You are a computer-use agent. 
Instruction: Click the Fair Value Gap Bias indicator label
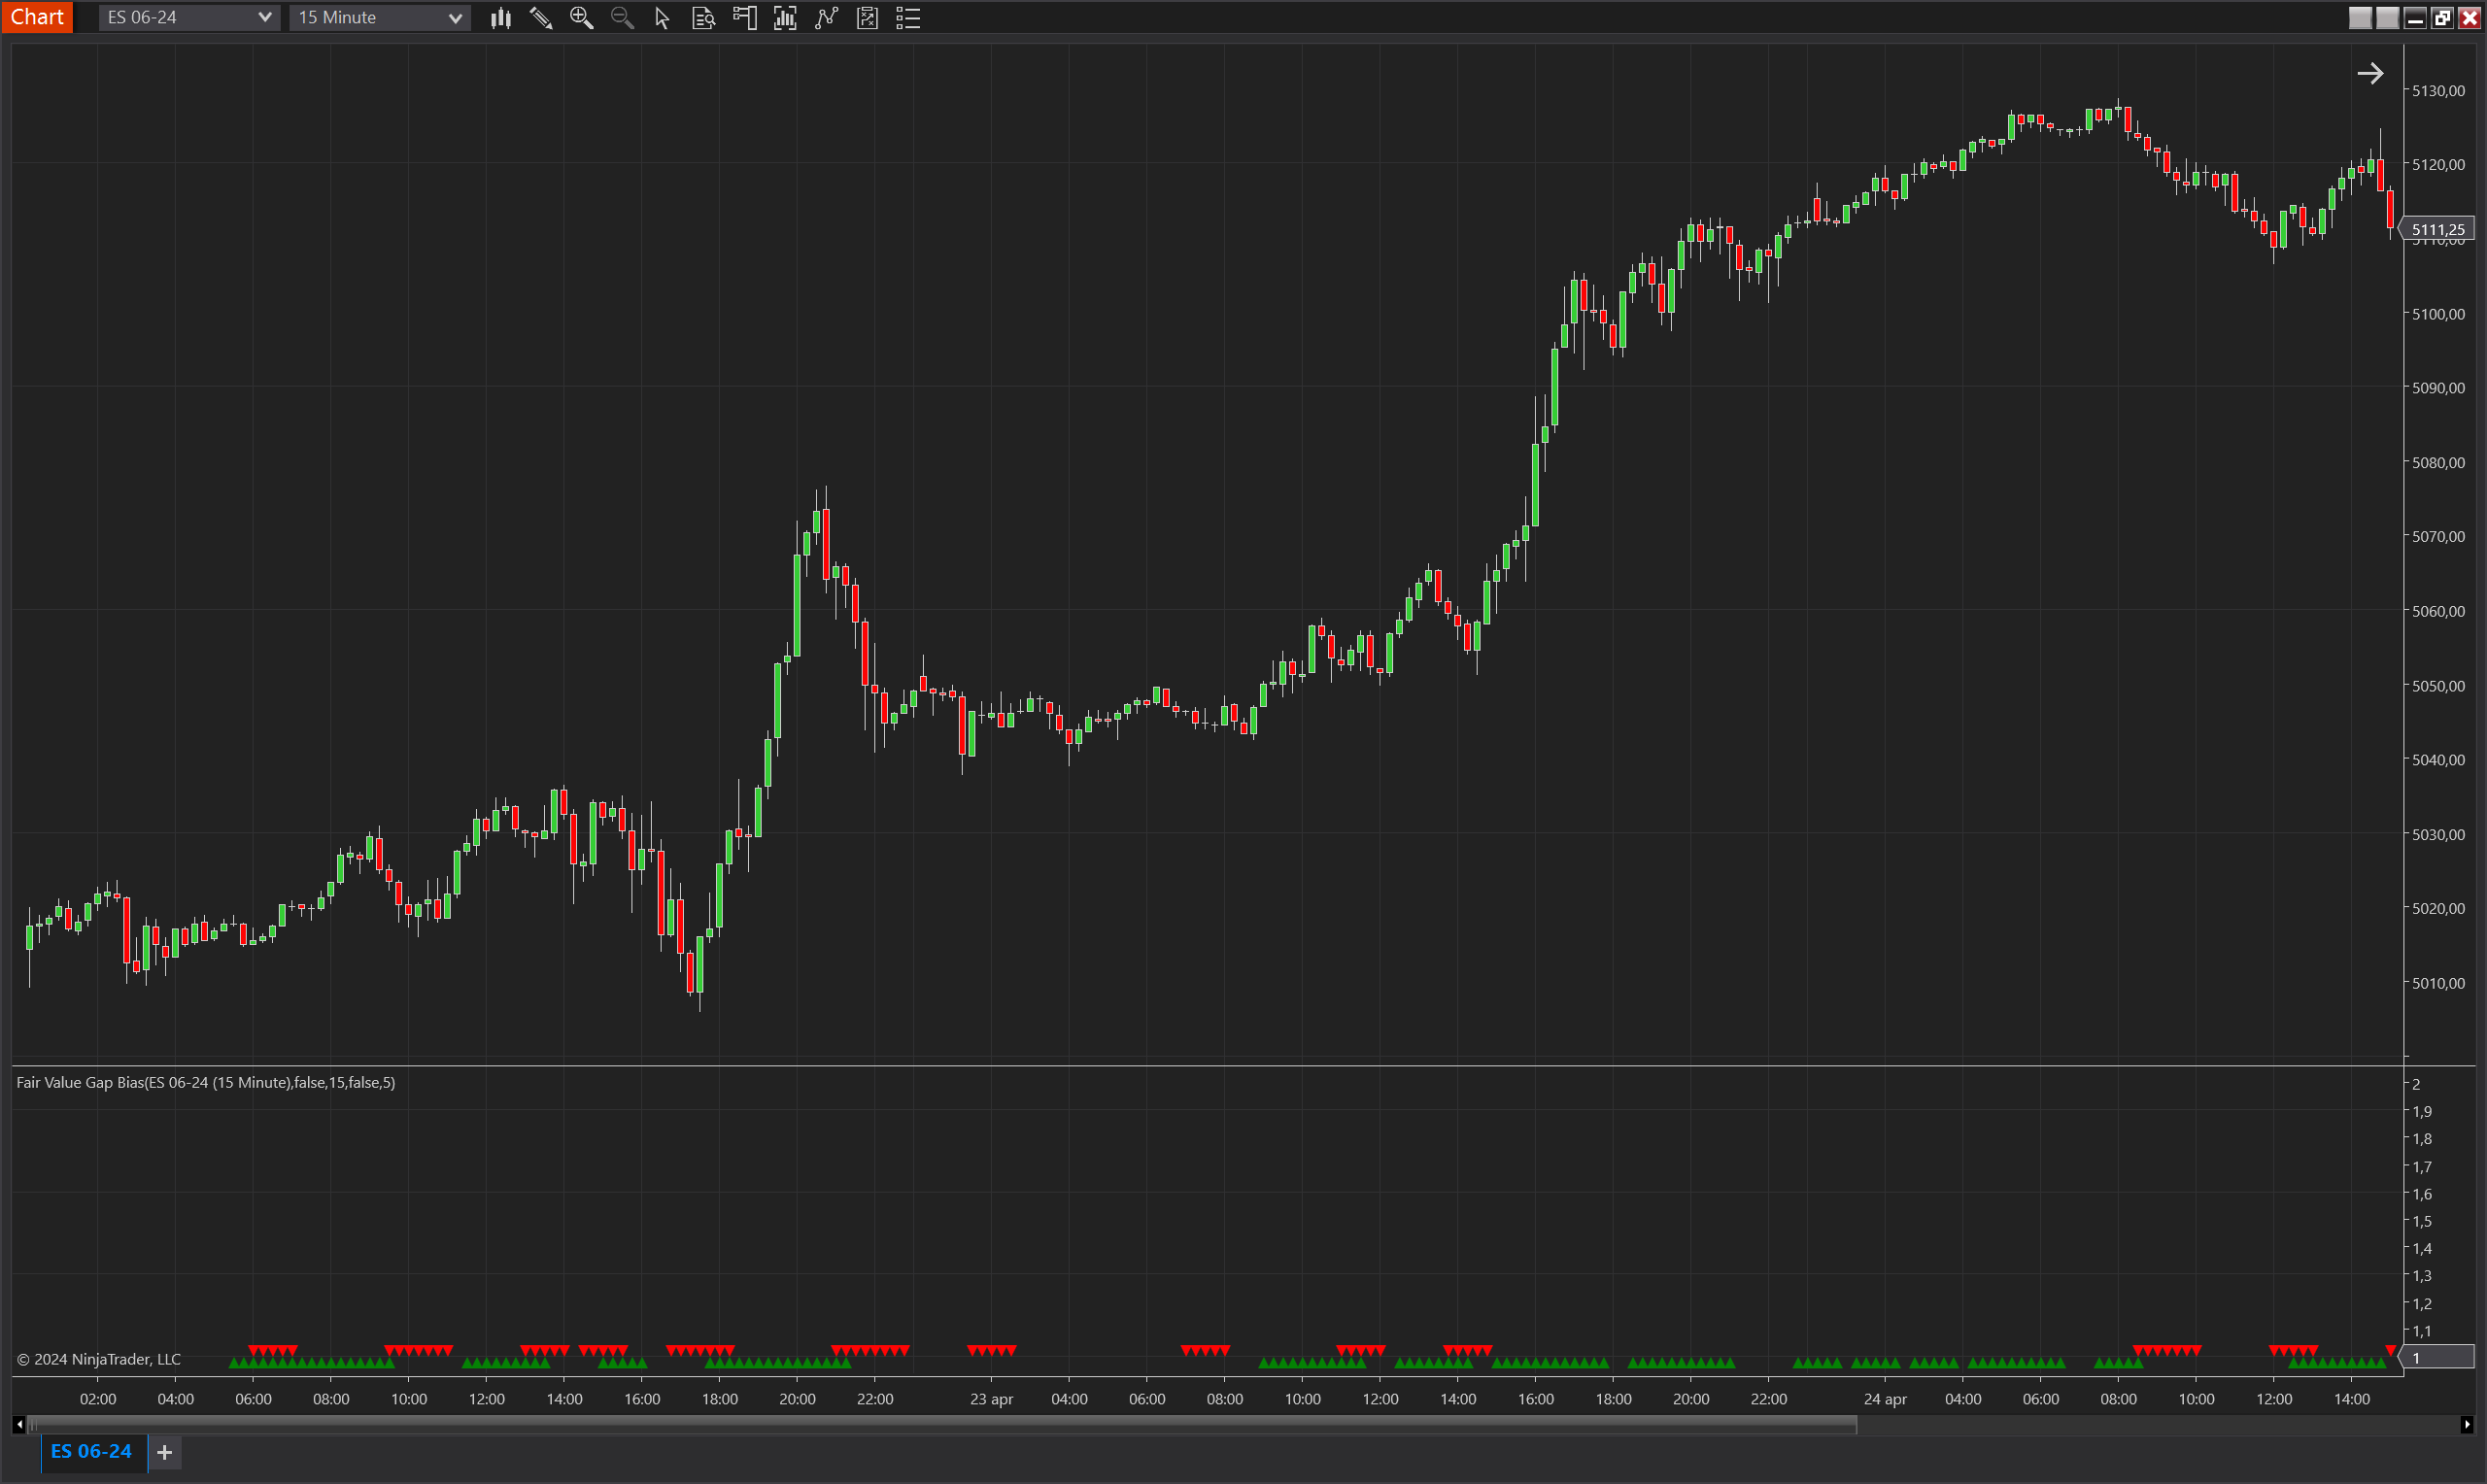tap(206, 1082)
